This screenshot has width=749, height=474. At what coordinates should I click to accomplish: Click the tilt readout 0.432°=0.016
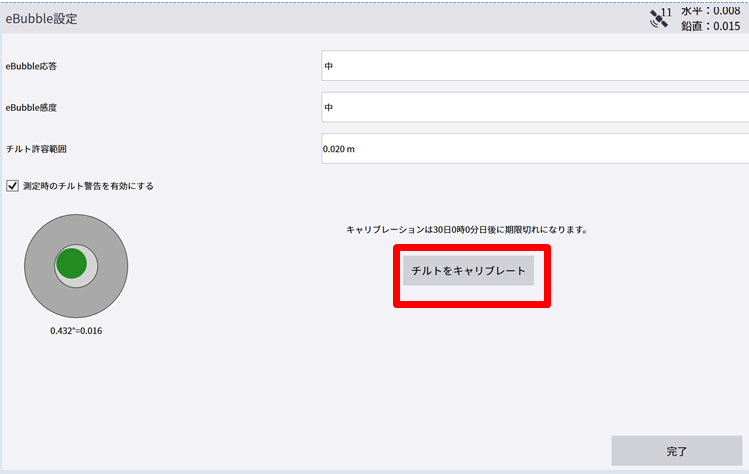76,330
